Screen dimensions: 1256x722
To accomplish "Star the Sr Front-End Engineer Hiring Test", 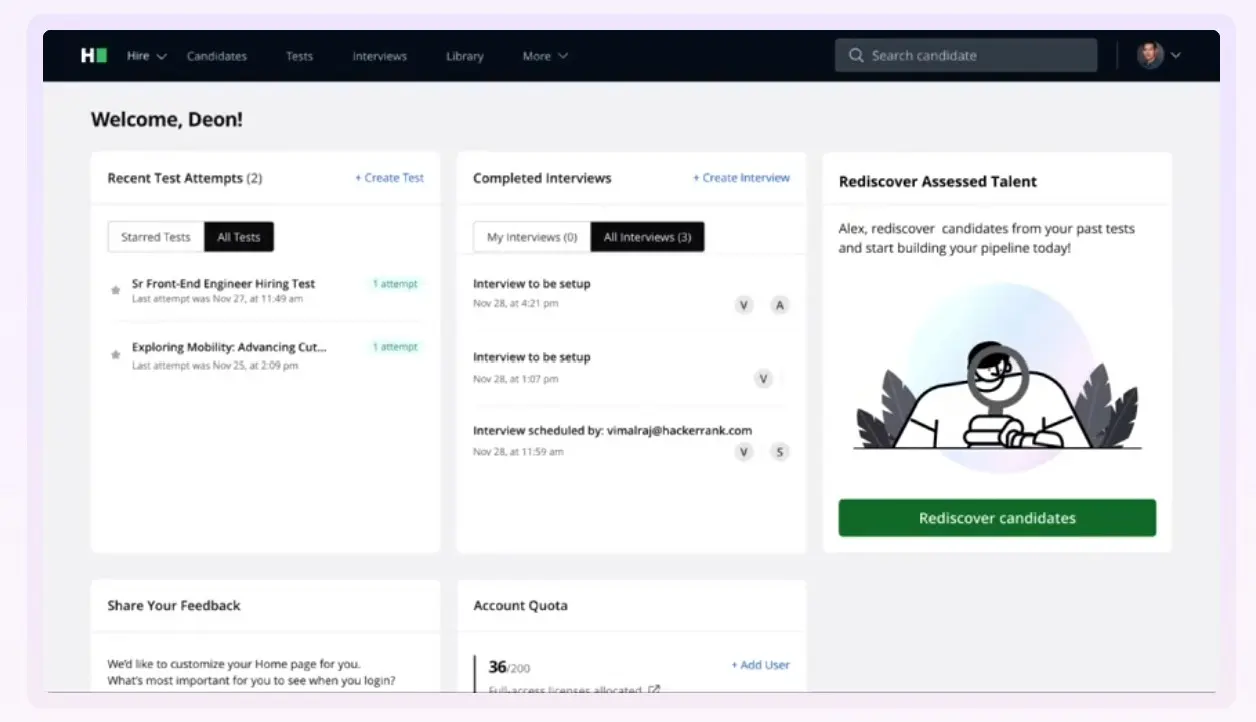I will tap(116, 291).
